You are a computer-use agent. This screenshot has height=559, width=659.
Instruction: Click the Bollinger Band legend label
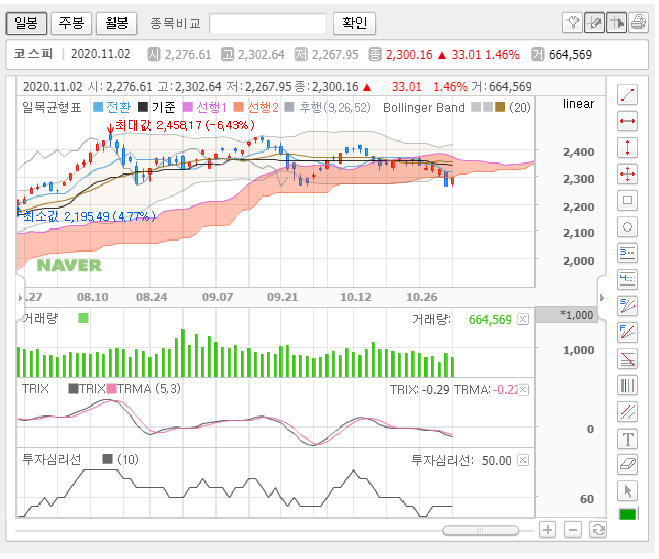[x=424, y=108]
